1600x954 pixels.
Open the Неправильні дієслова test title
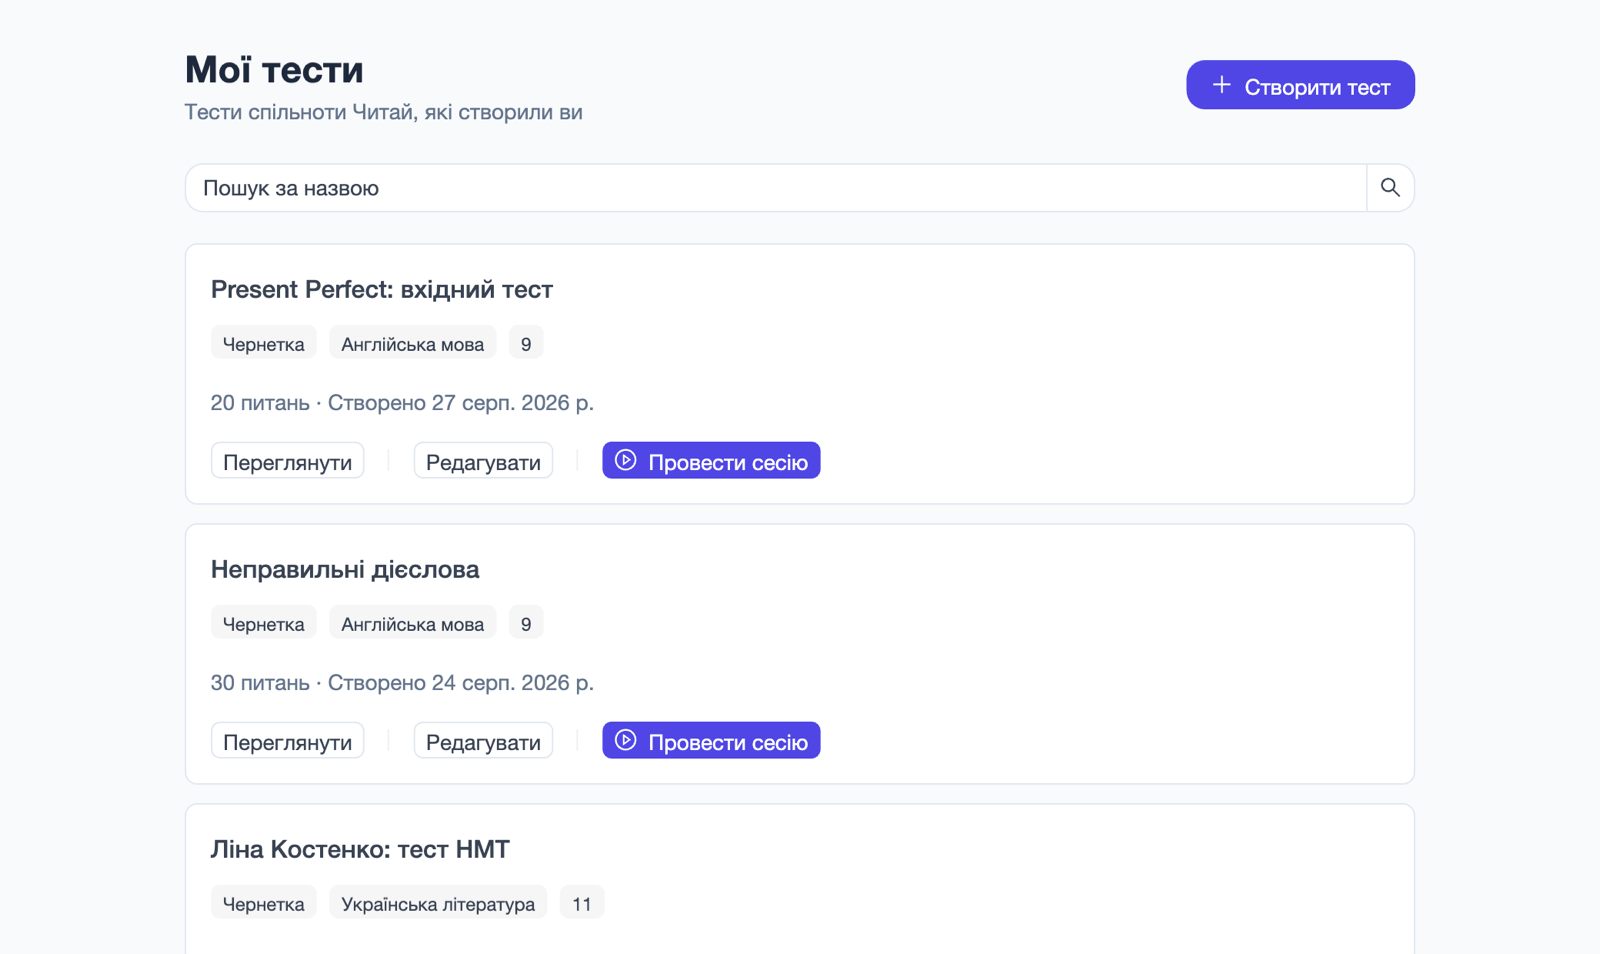pyautogui.click(x=345, y=569)
